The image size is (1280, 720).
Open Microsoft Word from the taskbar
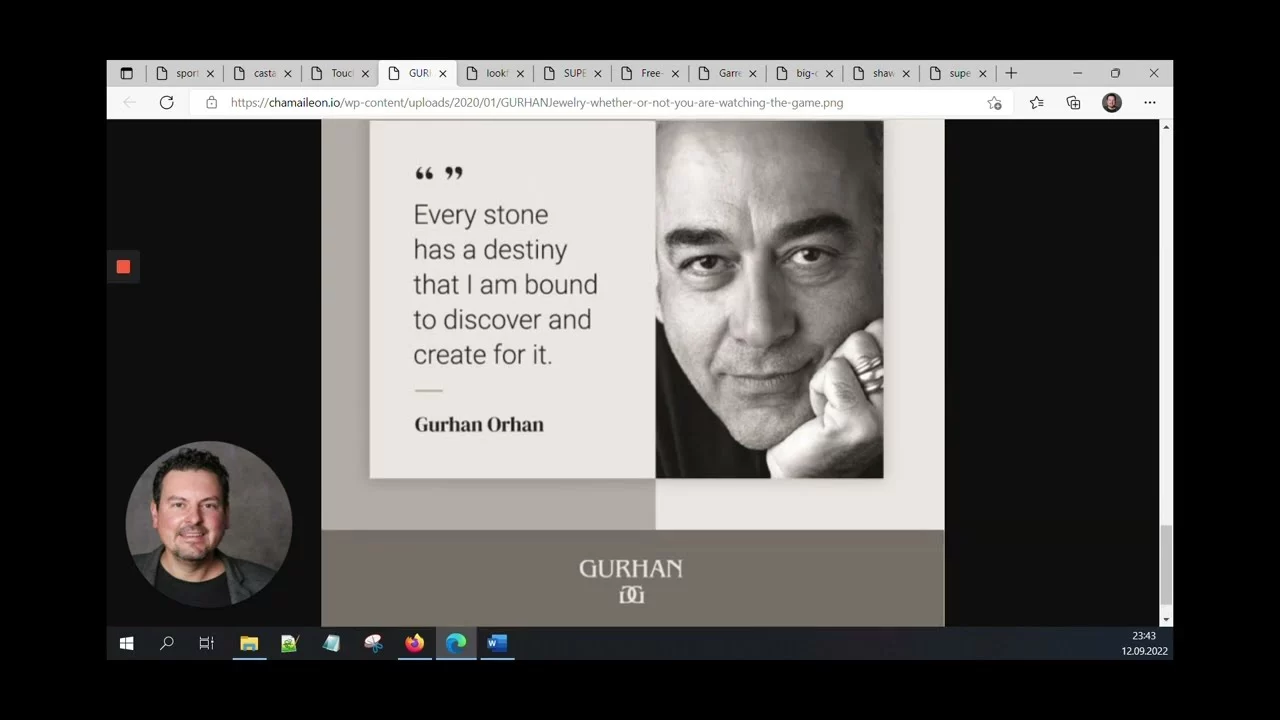(x=497, y=643)
